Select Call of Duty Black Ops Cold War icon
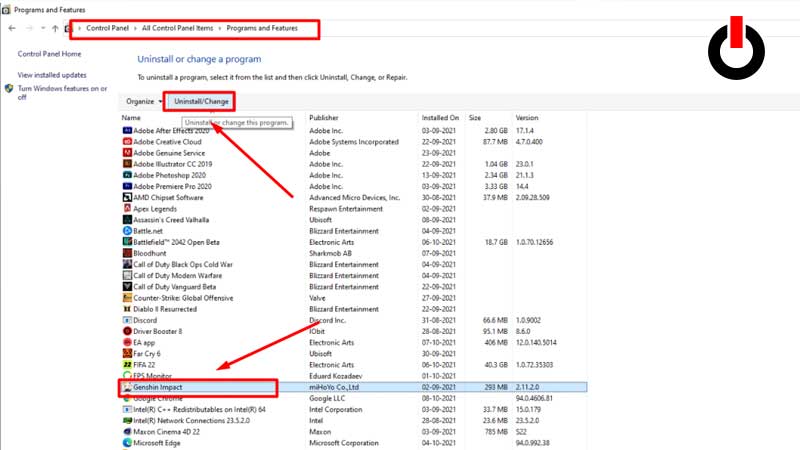Screen dimensions: 800x450 [x=127, y=264]
